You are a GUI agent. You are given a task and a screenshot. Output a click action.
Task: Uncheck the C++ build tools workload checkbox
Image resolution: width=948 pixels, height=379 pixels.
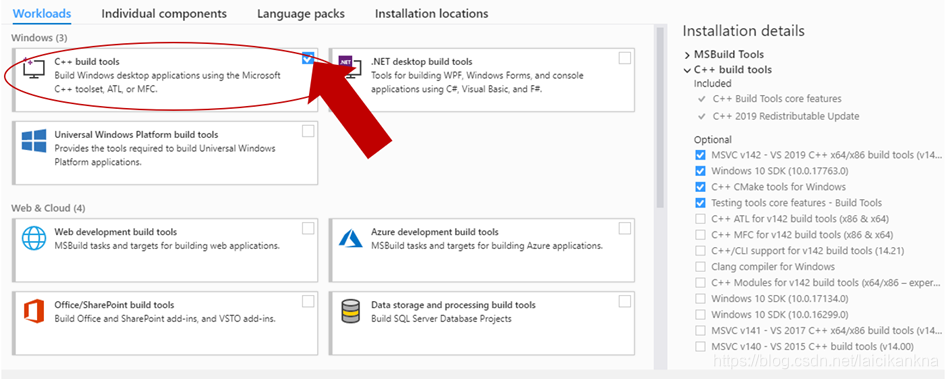[x=308, y=58]
